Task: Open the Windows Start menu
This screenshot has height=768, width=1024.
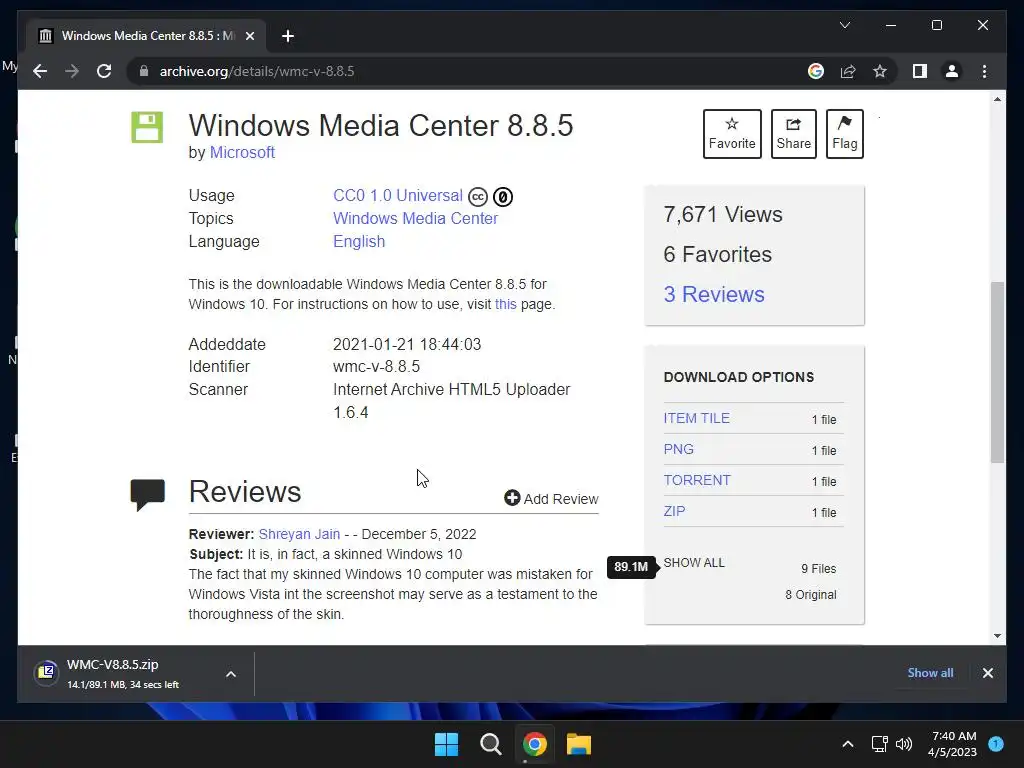Action: [x=447, y=744]
